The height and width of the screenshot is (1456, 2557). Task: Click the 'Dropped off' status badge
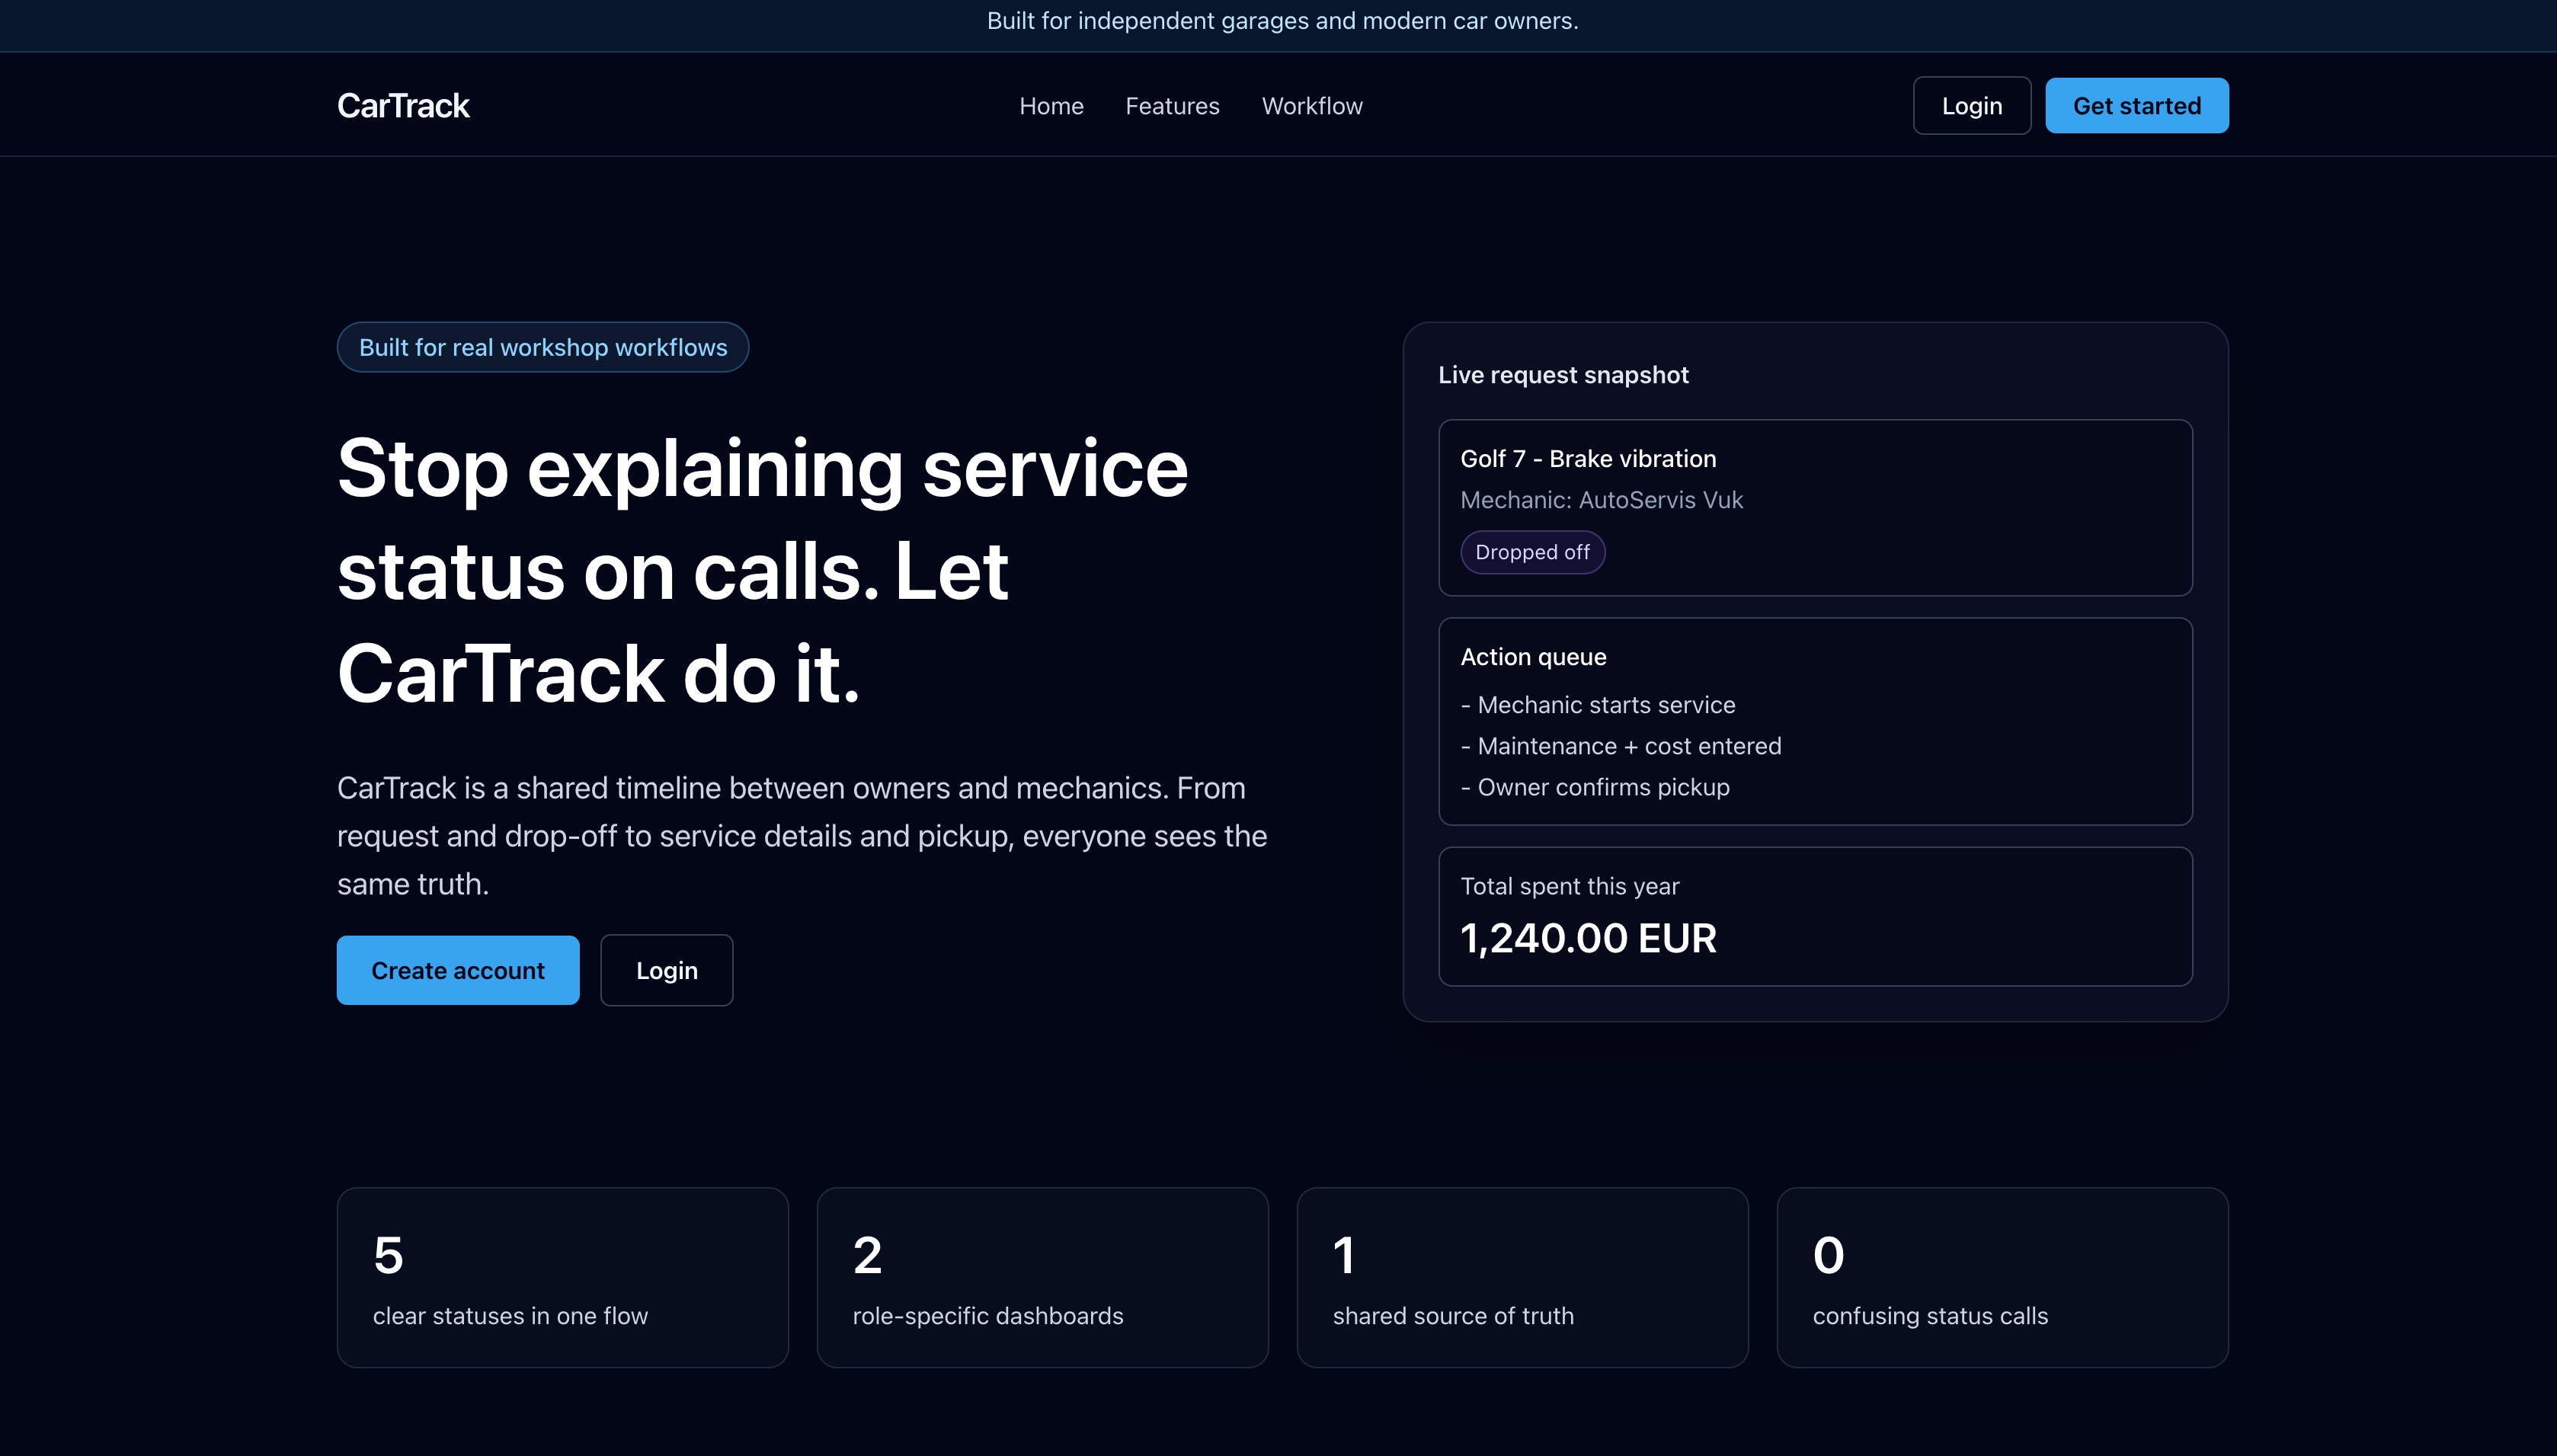[1532, 551]
